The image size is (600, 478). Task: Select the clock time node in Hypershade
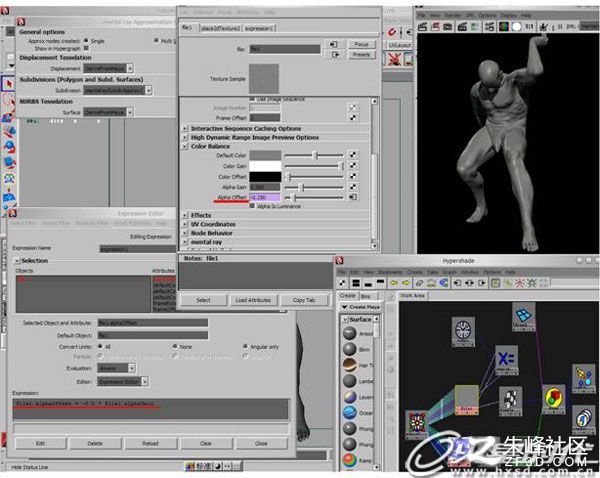pos(463,331)
